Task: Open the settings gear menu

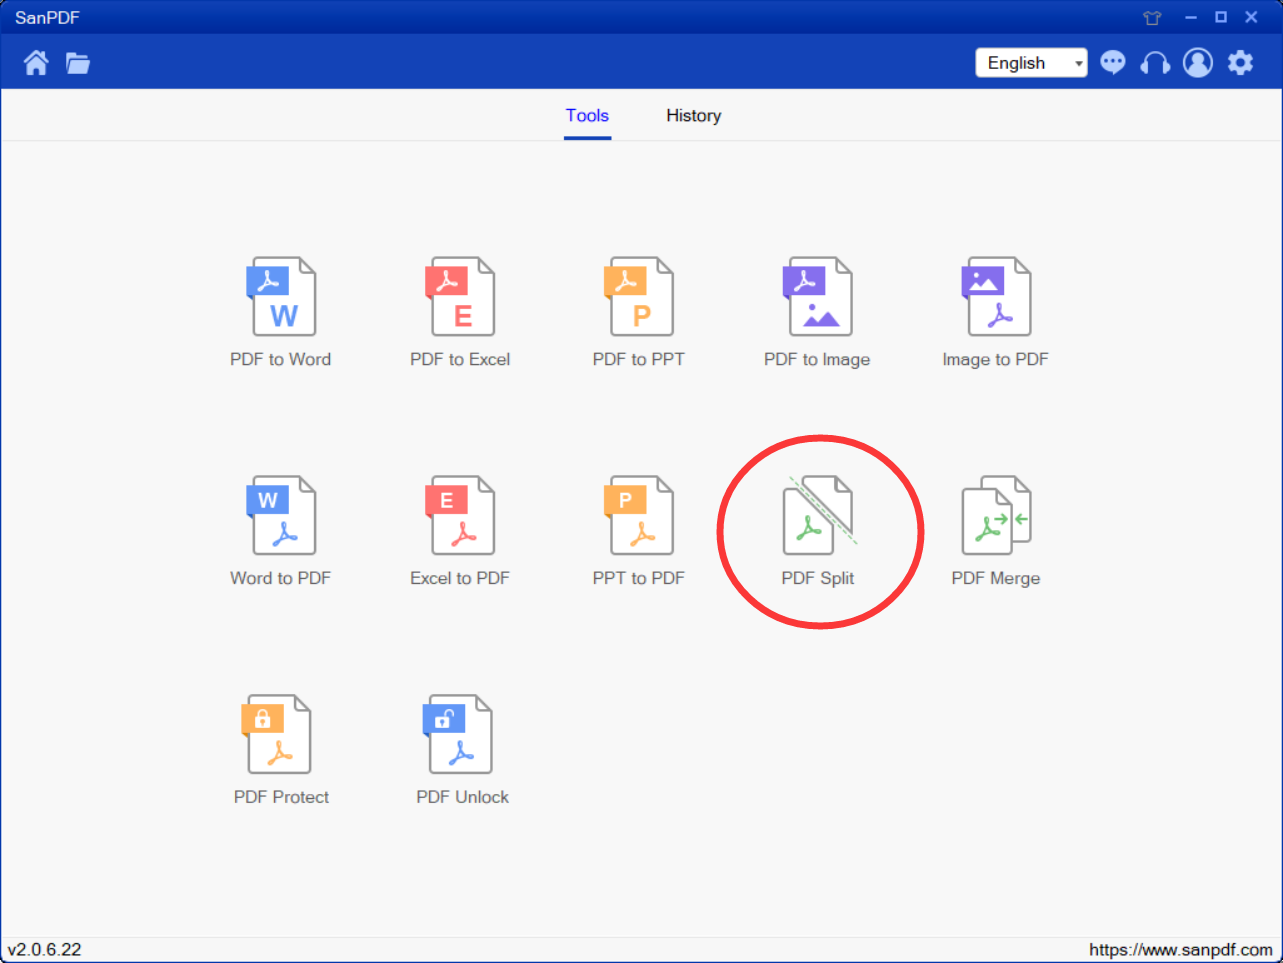Action: point(1240,62)
